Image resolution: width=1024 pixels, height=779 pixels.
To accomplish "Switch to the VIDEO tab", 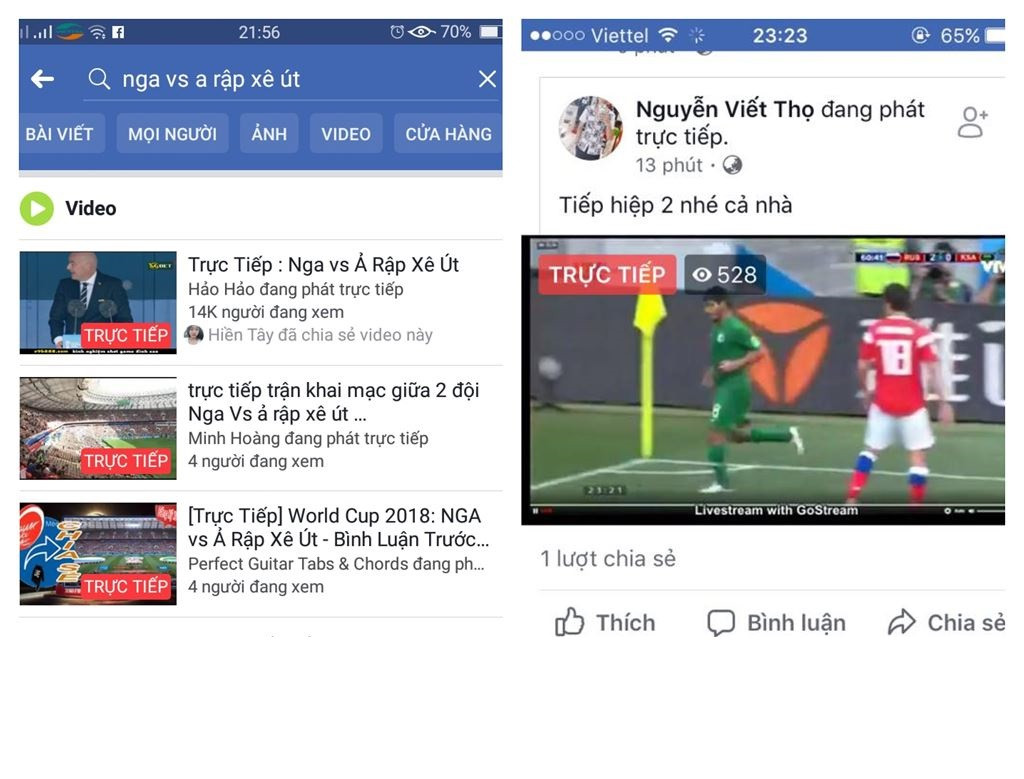I will tap(346, 134).
